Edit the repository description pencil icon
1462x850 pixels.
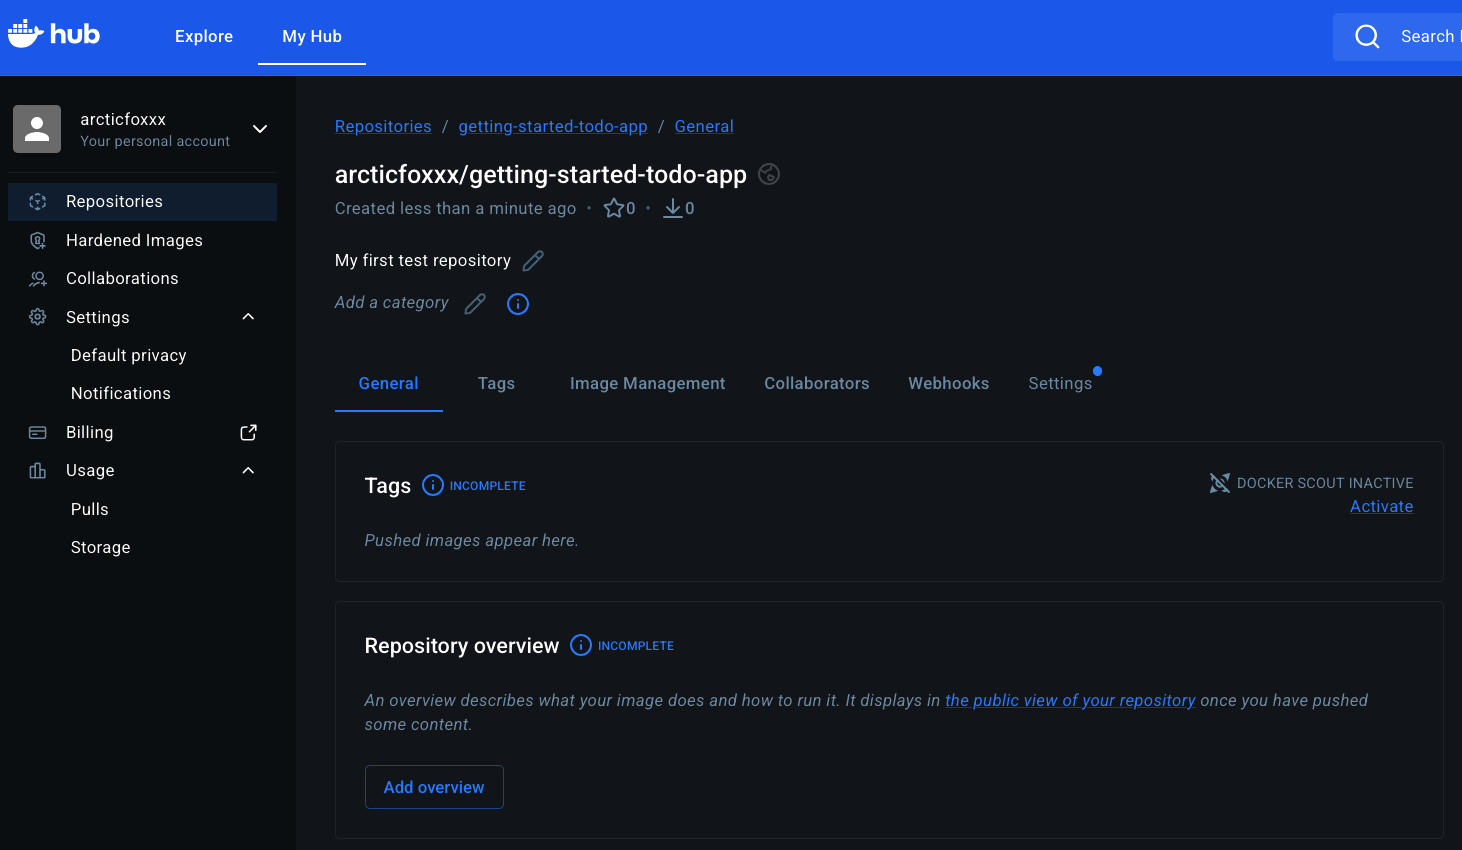point(534,261)
